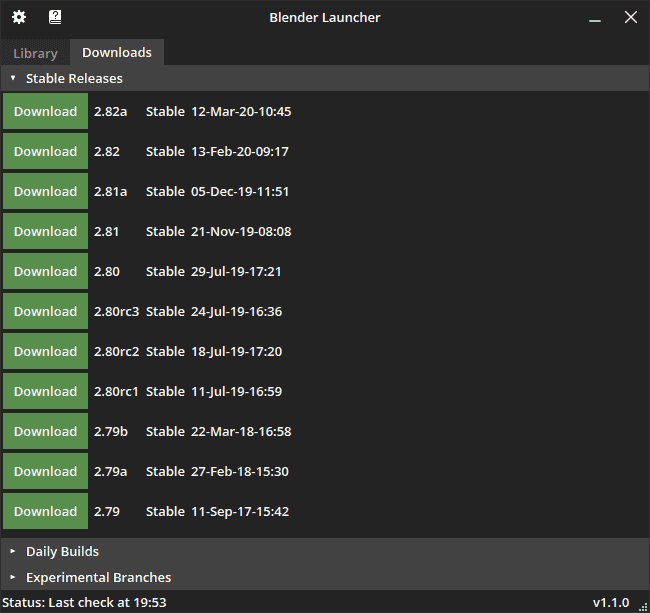
Task: Download Blender 2.80rc2 build
Action: [x=46, y=351]
